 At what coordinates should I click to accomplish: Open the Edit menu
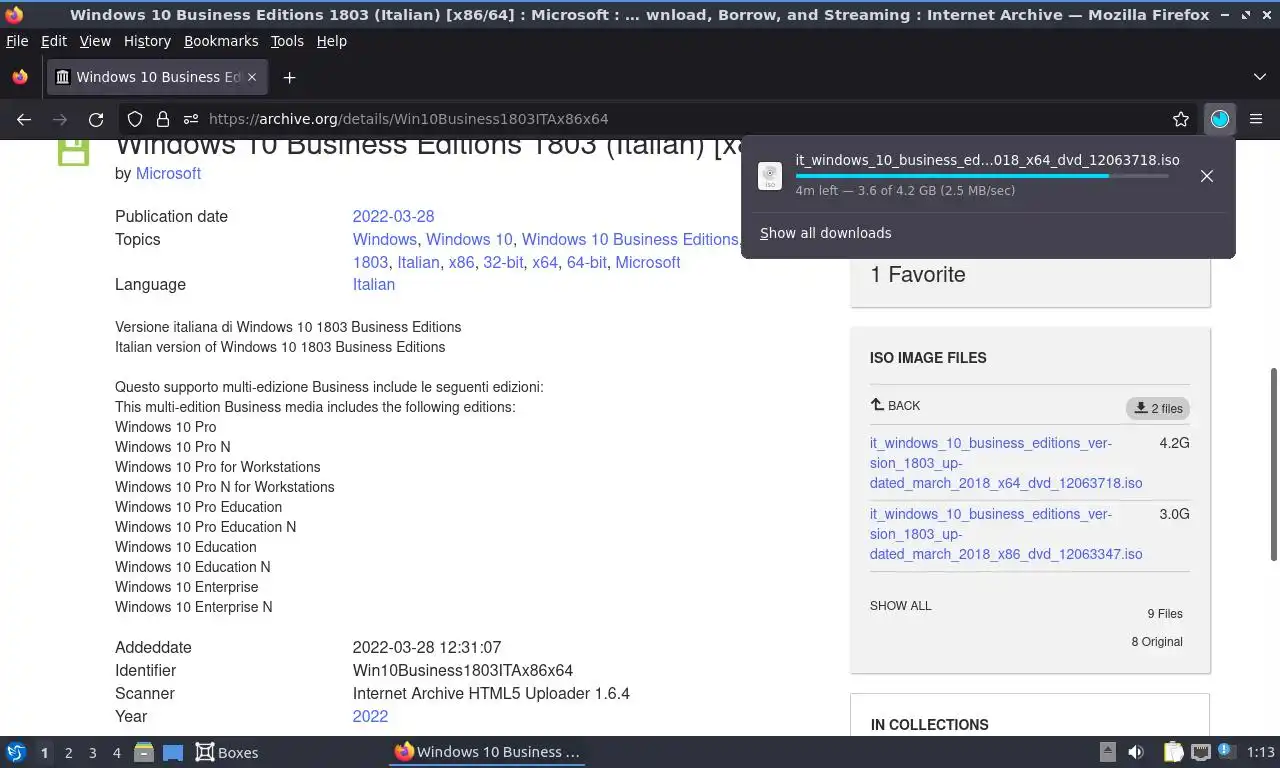(54, 41)
